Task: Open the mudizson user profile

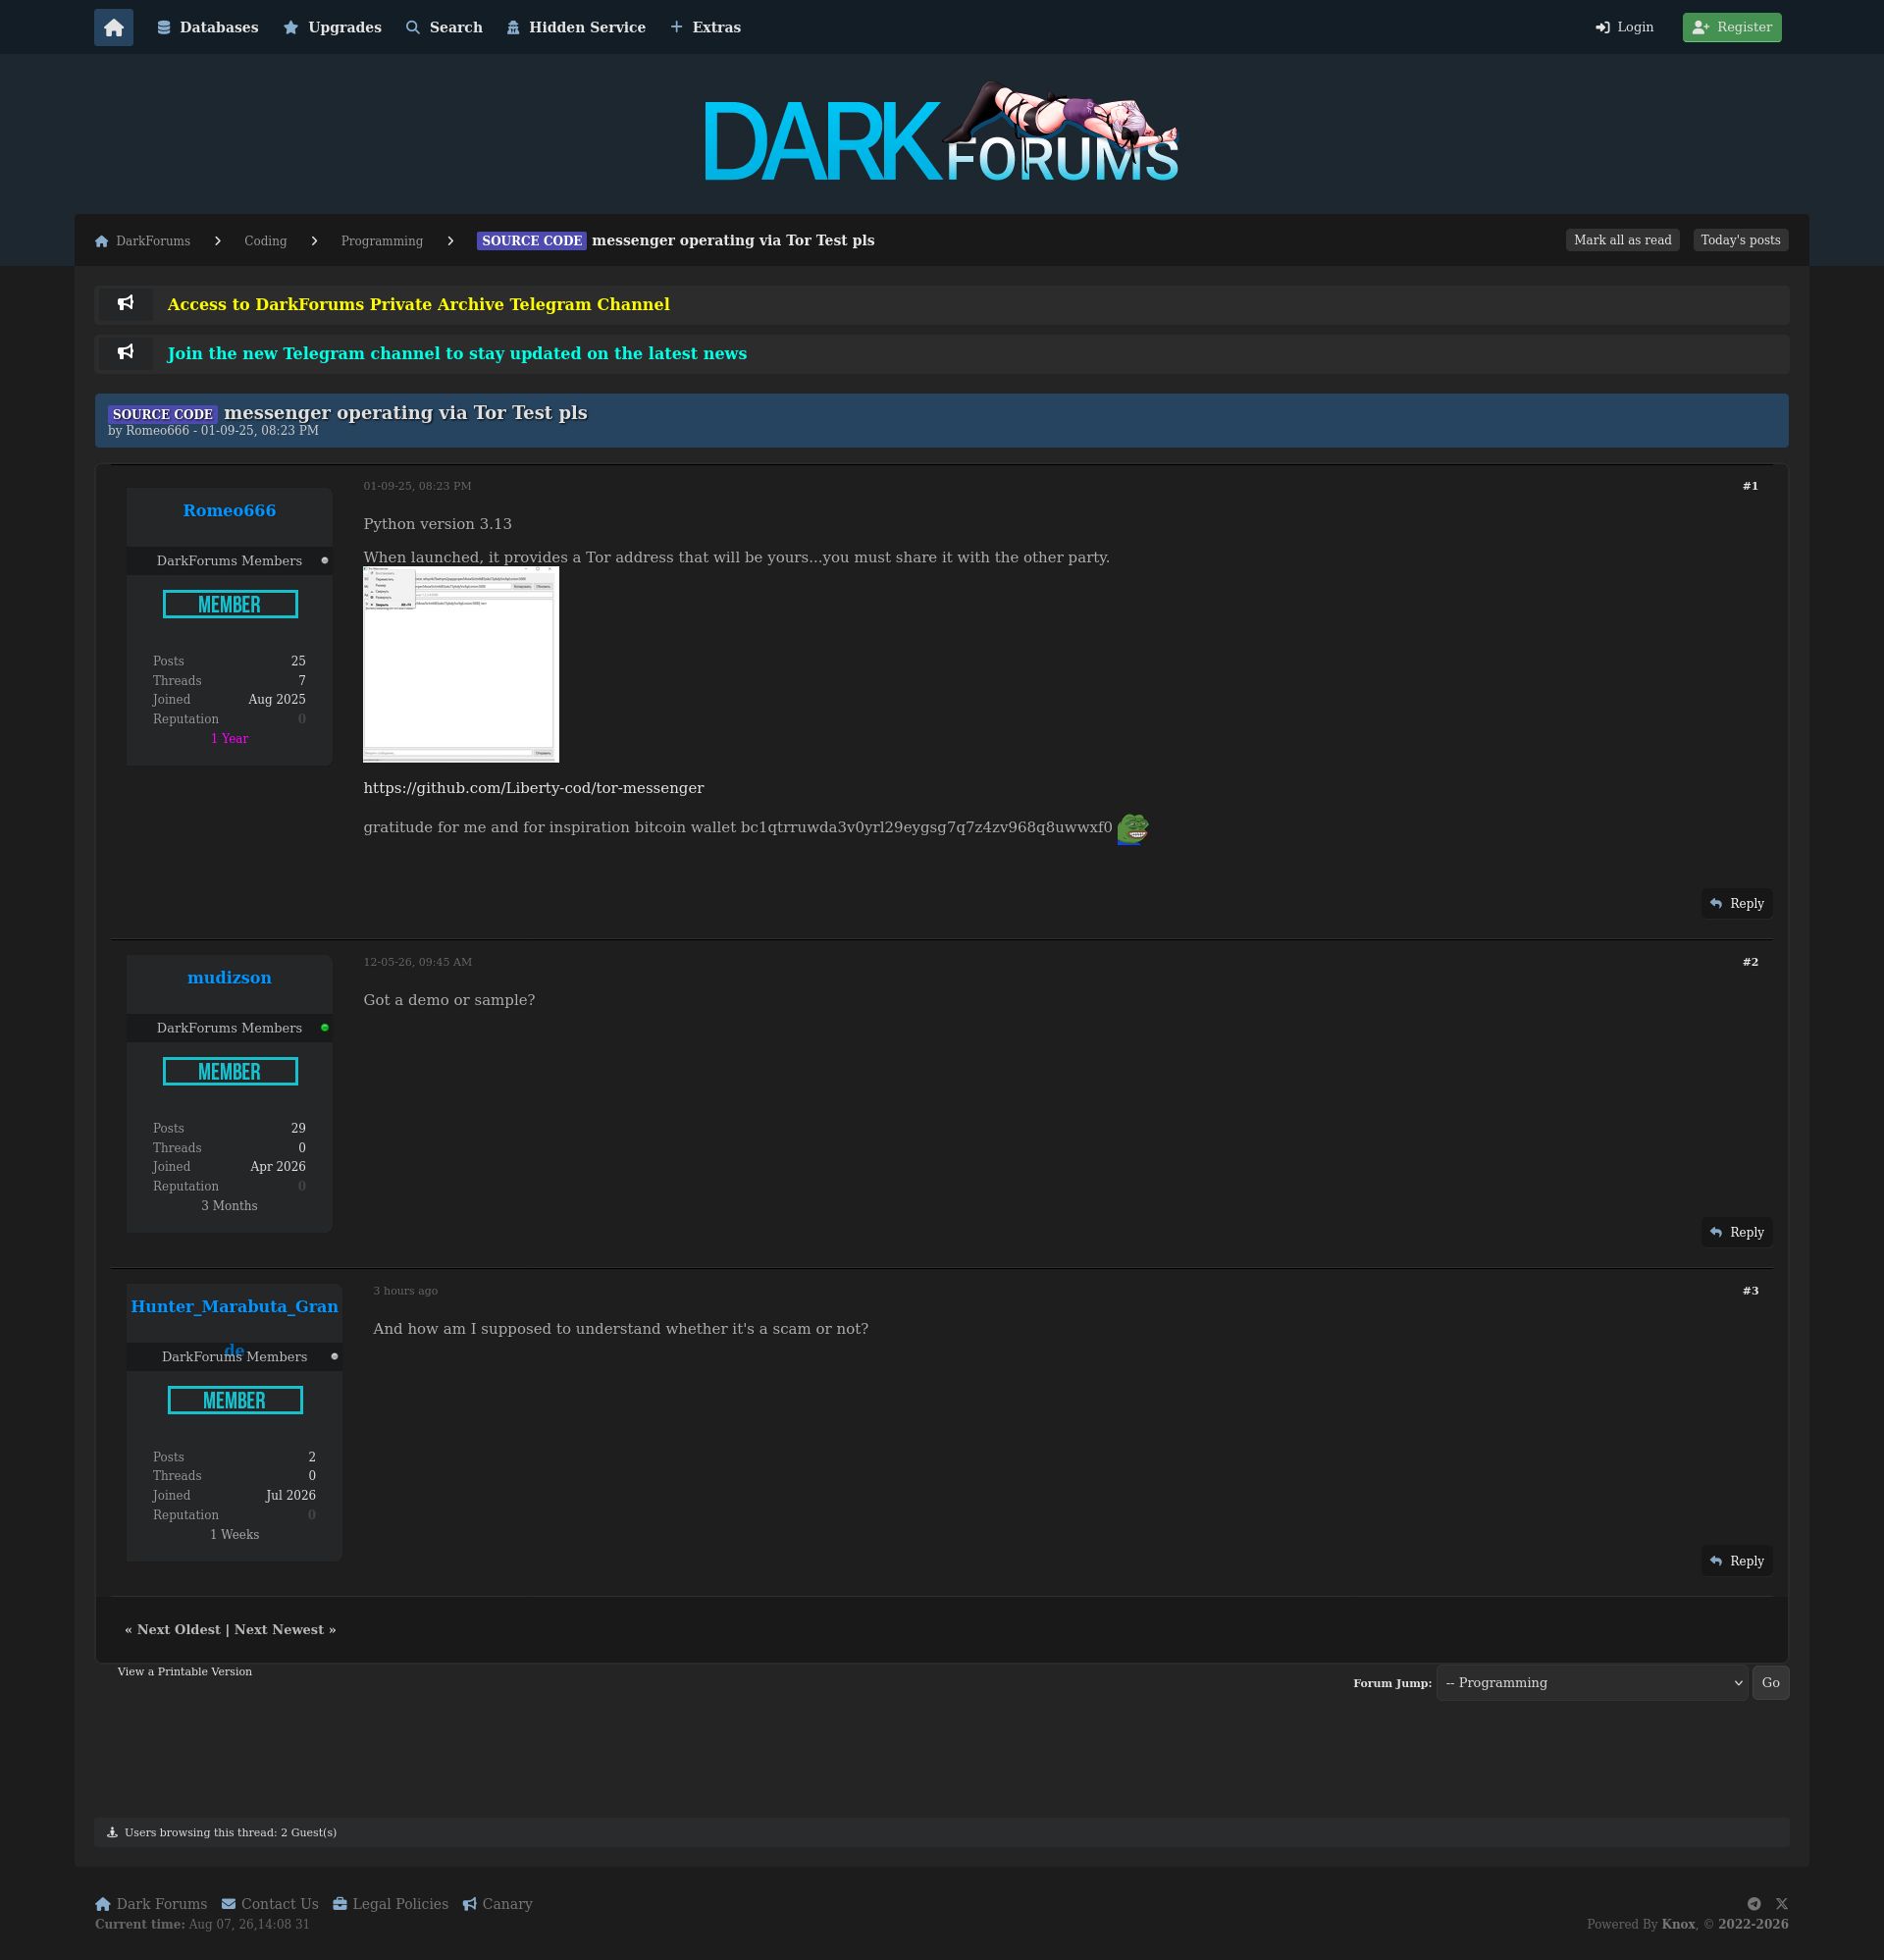Action: (229, 978)
